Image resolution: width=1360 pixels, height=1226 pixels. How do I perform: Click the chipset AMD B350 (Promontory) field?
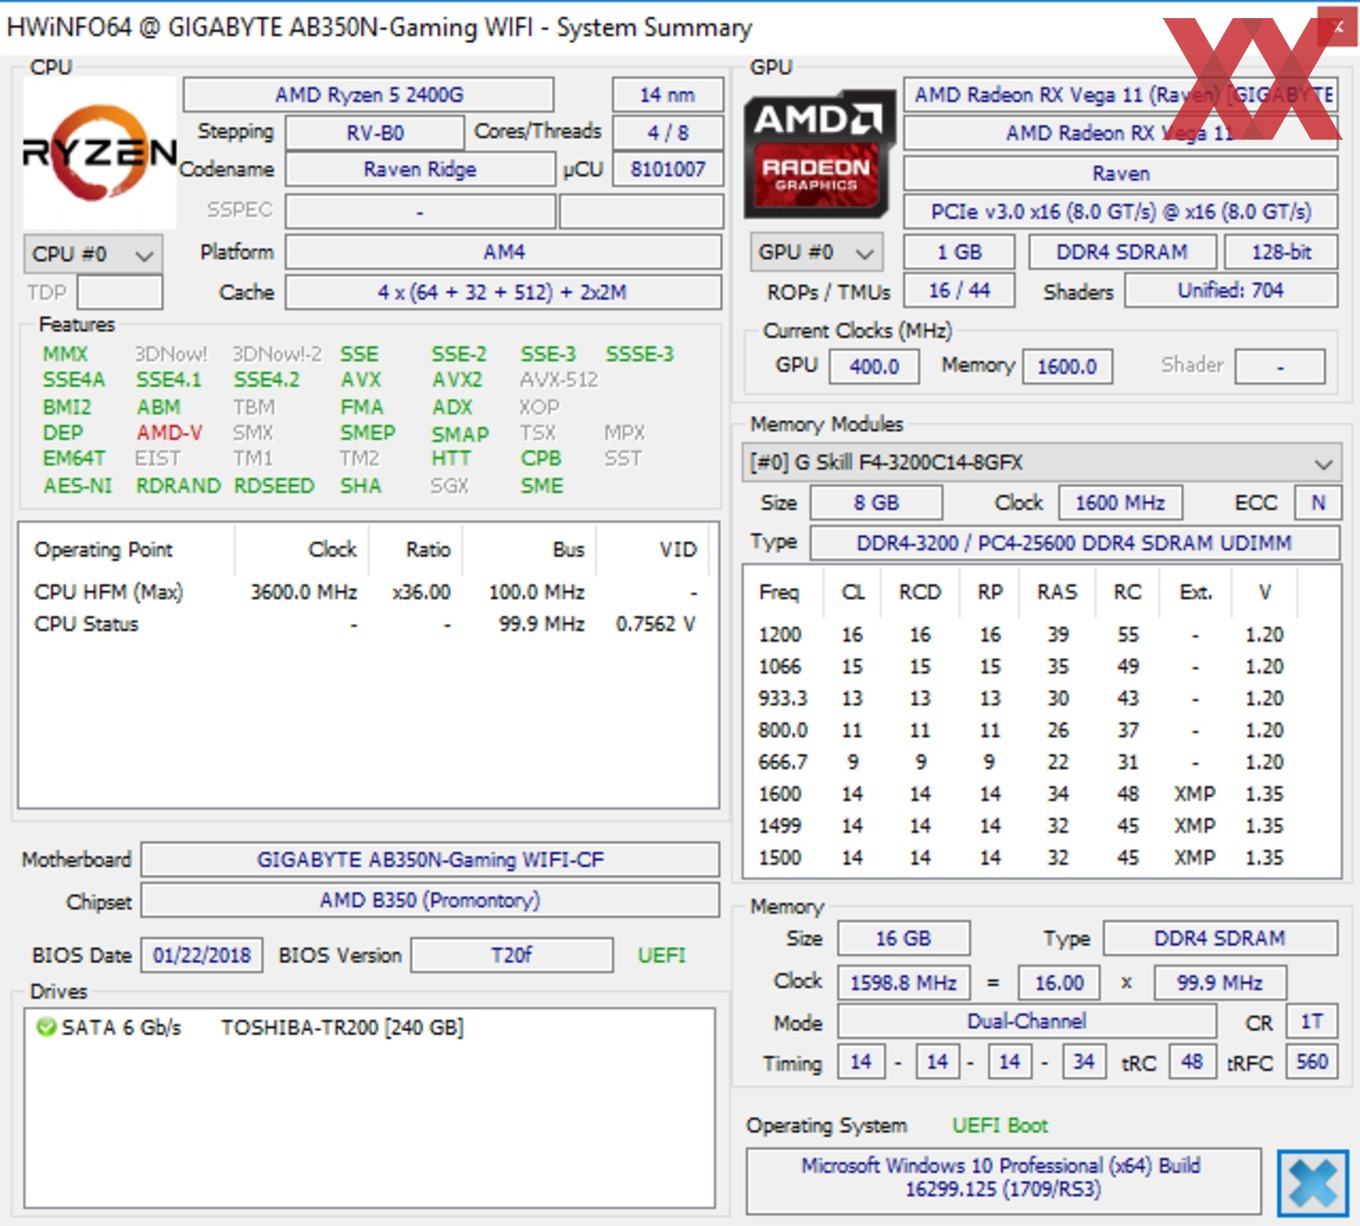[431, 900]
